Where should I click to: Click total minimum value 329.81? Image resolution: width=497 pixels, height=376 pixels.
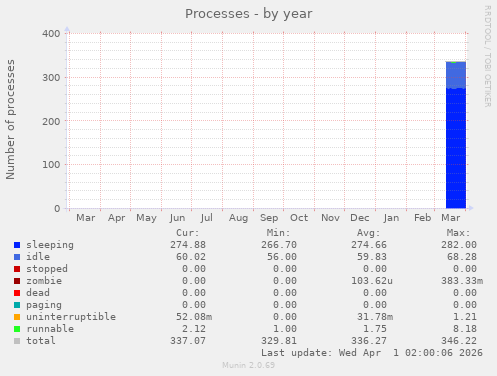coord(279,341)
